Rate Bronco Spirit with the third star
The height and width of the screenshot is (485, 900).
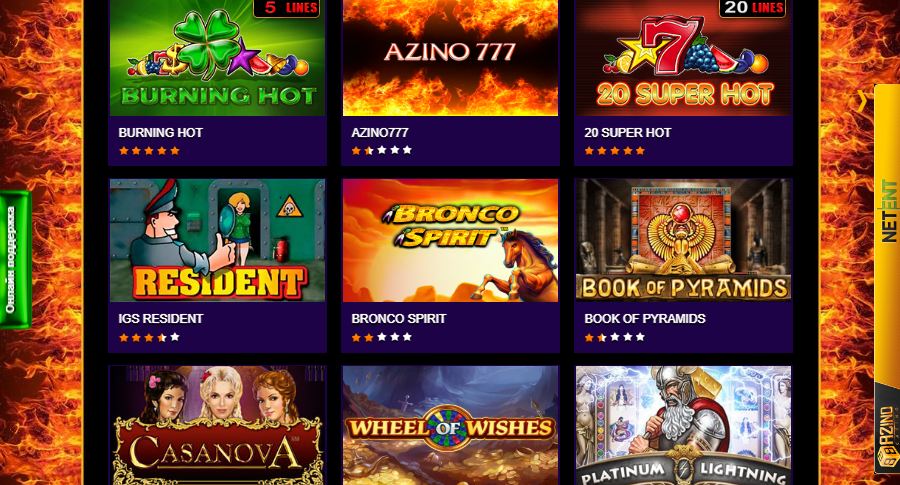point(382,337)
